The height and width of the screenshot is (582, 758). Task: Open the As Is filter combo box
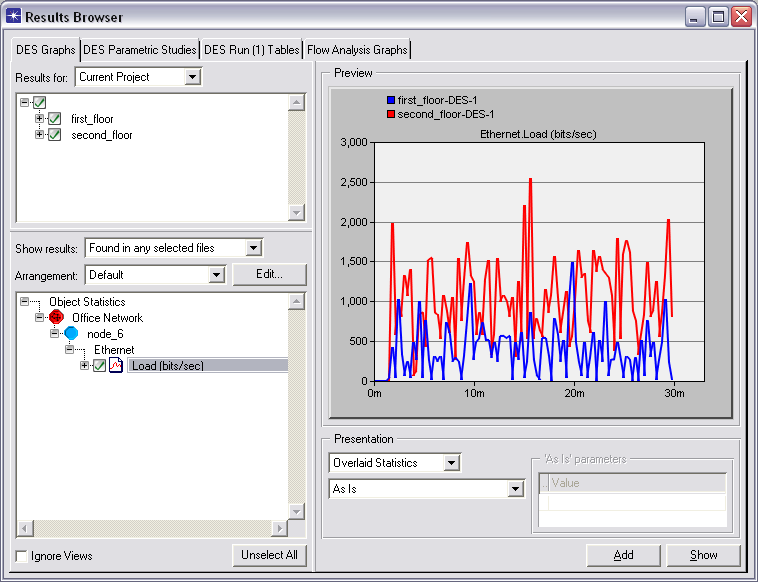tap(516, 489)
